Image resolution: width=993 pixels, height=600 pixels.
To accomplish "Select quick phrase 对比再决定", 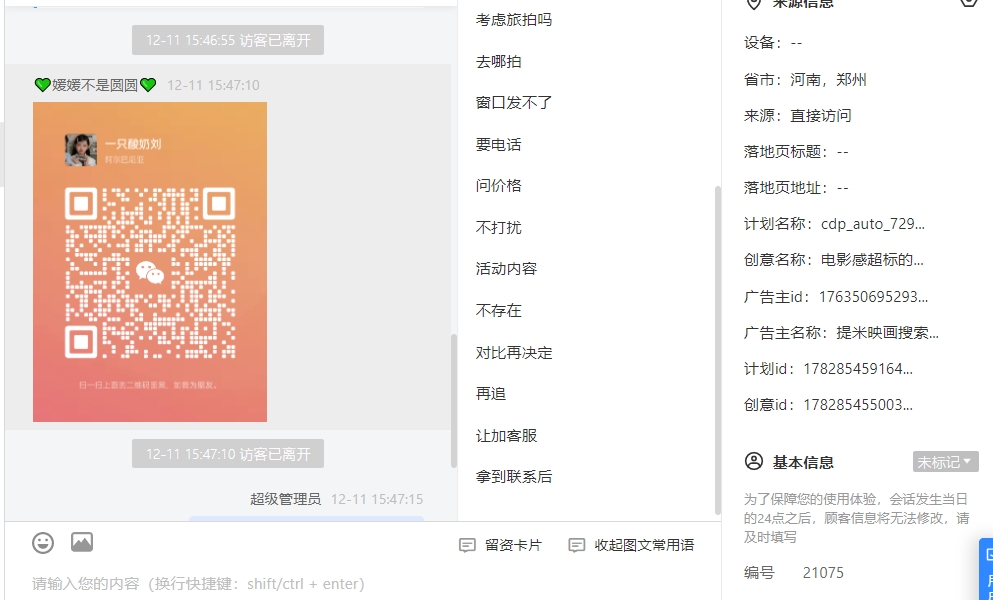I will pyautogui.click(x=514, y=352).
